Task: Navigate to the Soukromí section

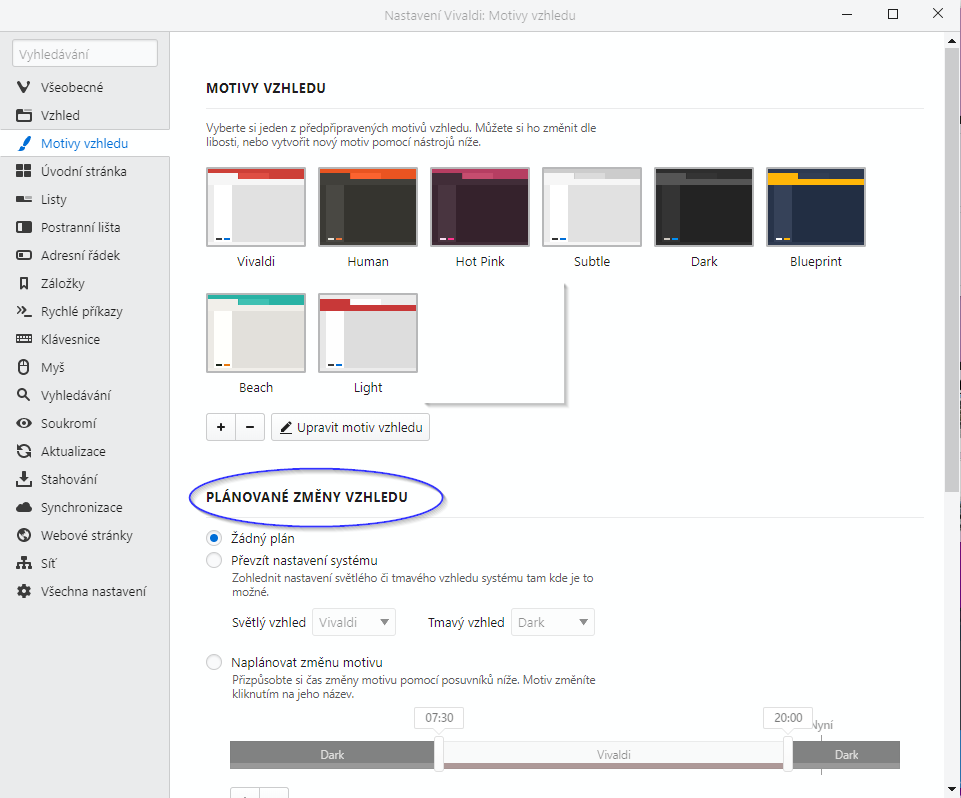Action: click(85, 423)
